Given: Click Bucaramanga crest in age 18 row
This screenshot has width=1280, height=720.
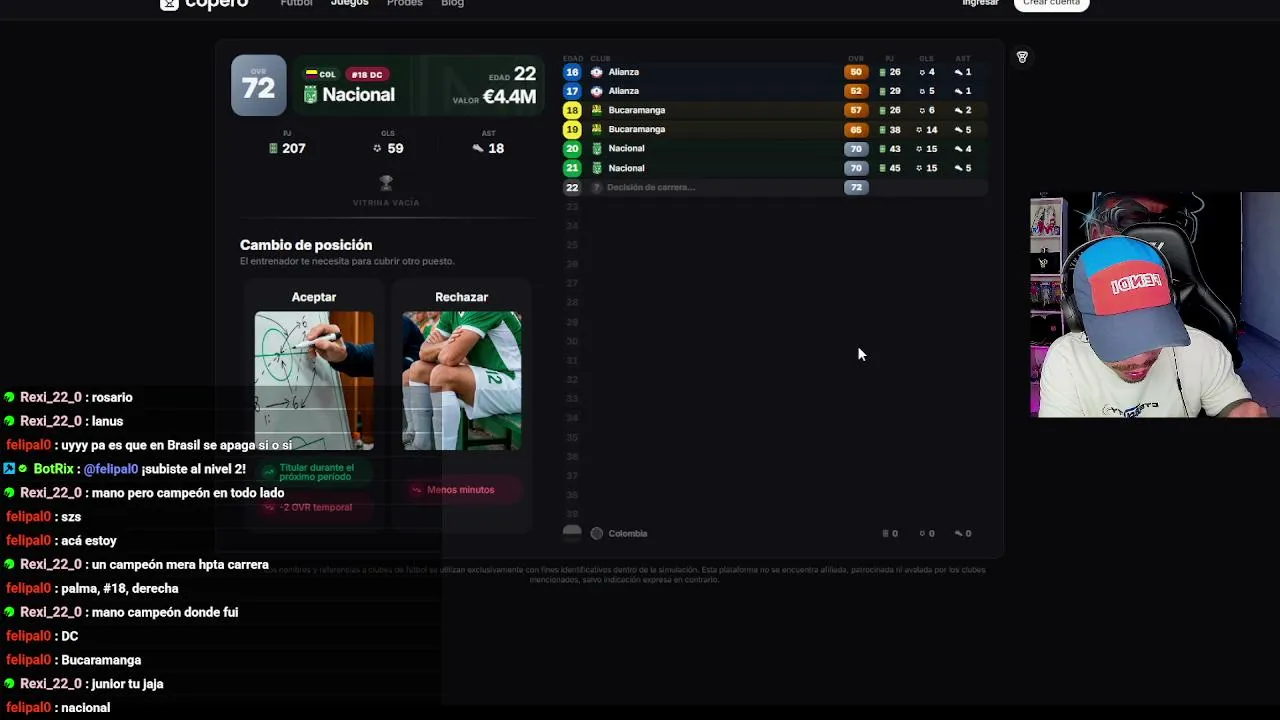Looking at the screenshot, I should tap(597, 110).
